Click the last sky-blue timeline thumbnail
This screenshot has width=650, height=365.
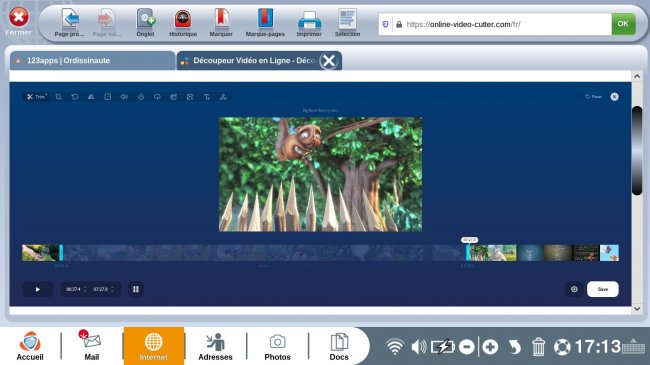click(x=609, y=253)
